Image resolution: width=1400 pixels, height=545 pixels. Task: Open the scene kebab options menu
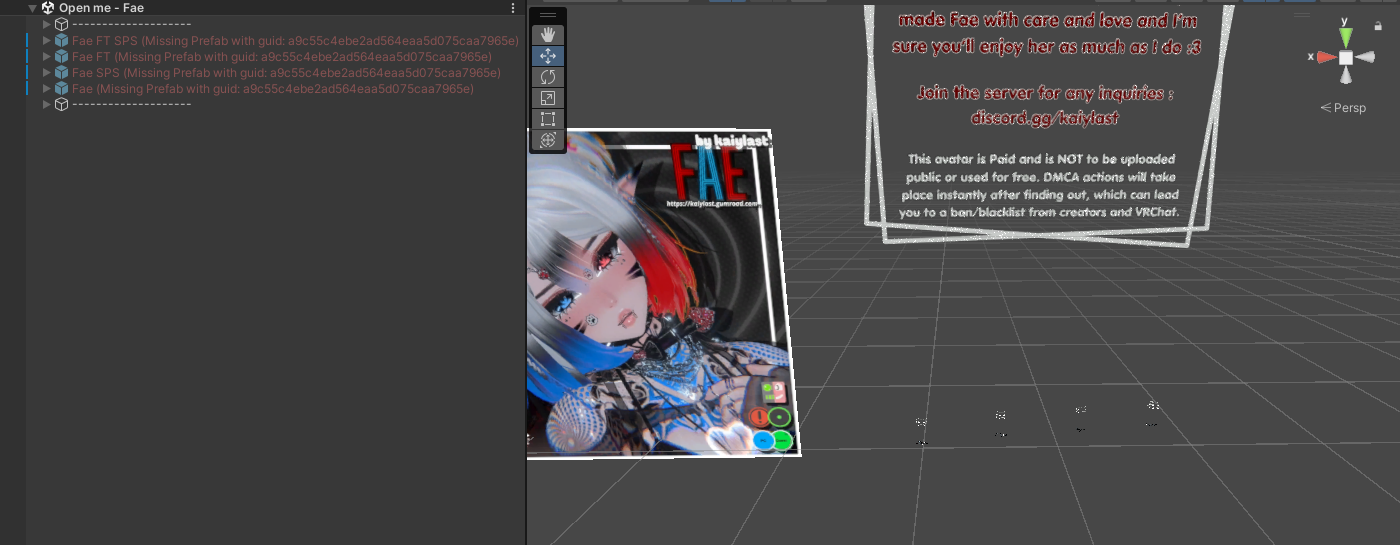pyautogui.click(x=513, y=8)
